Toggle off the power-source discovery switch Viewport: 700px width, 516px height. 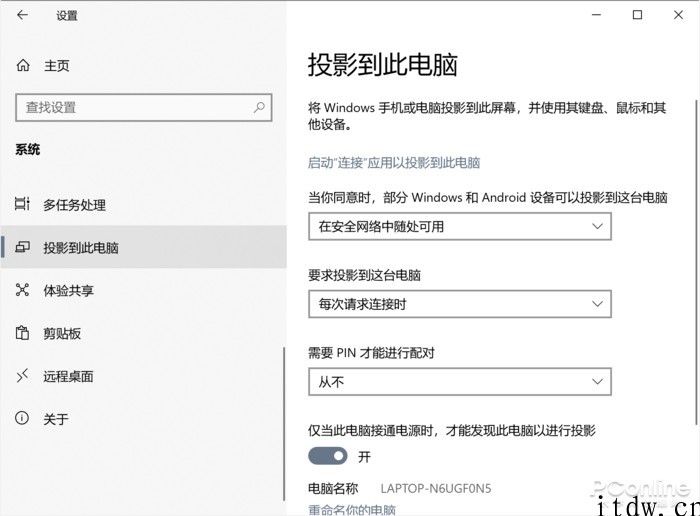point(328,456)
